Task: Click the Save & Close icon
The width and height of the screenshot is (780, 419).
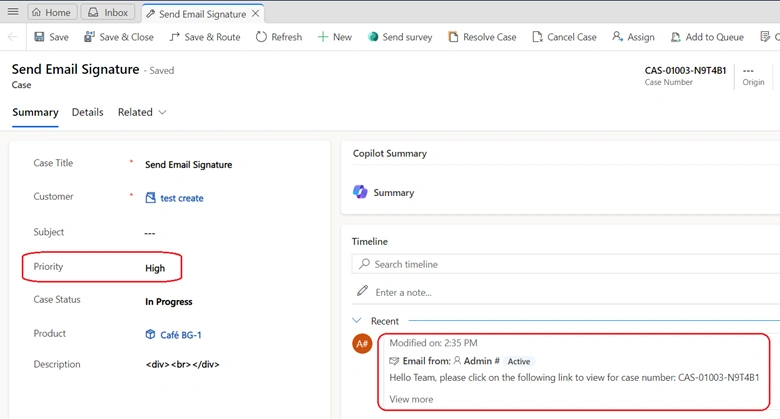Action: coord(89,37)
